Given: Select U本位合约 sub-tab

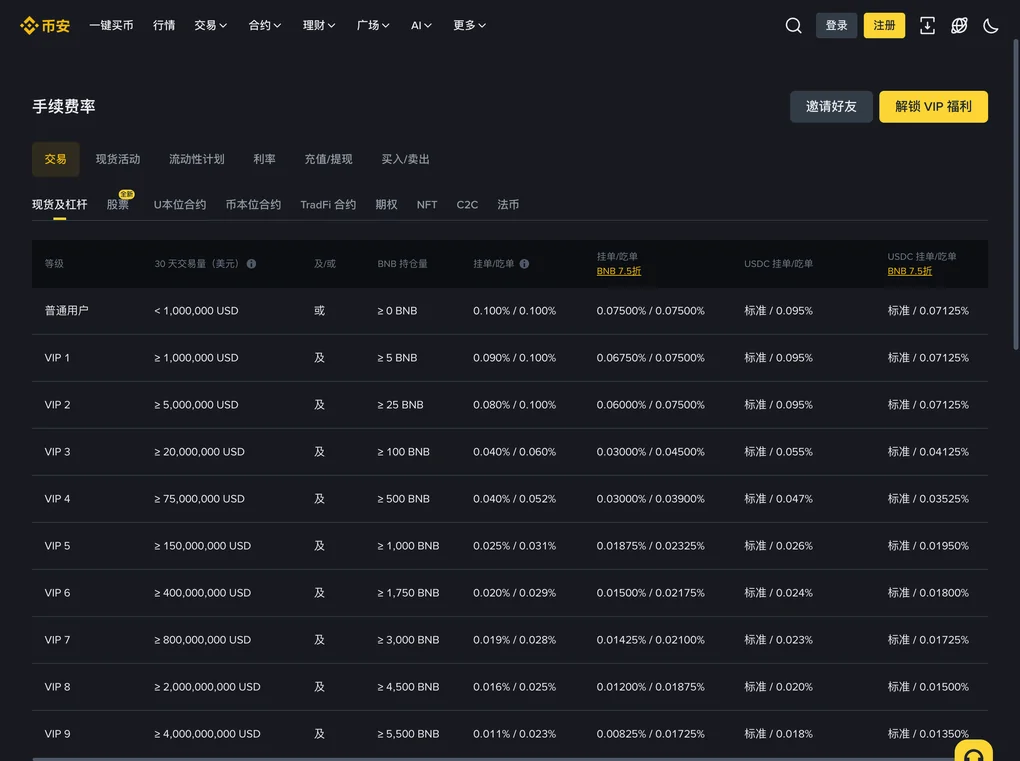Looking at the screenshot, I should [x=180, y=205].
